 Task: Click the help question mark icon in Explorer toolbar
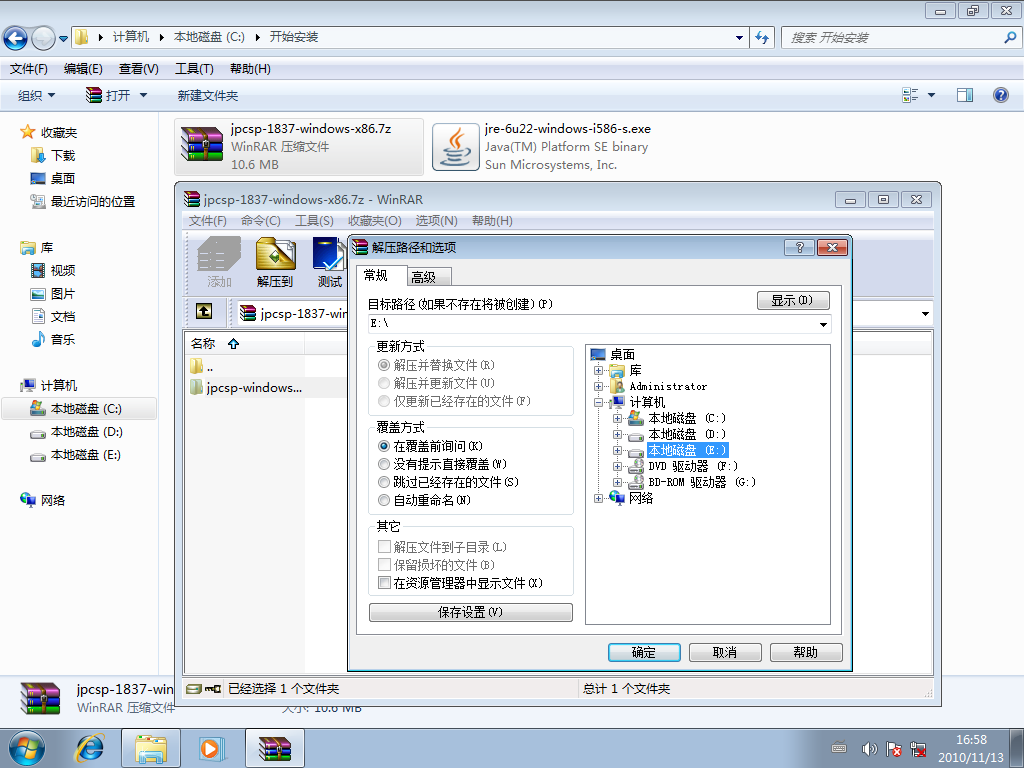tap(1000, 95)
